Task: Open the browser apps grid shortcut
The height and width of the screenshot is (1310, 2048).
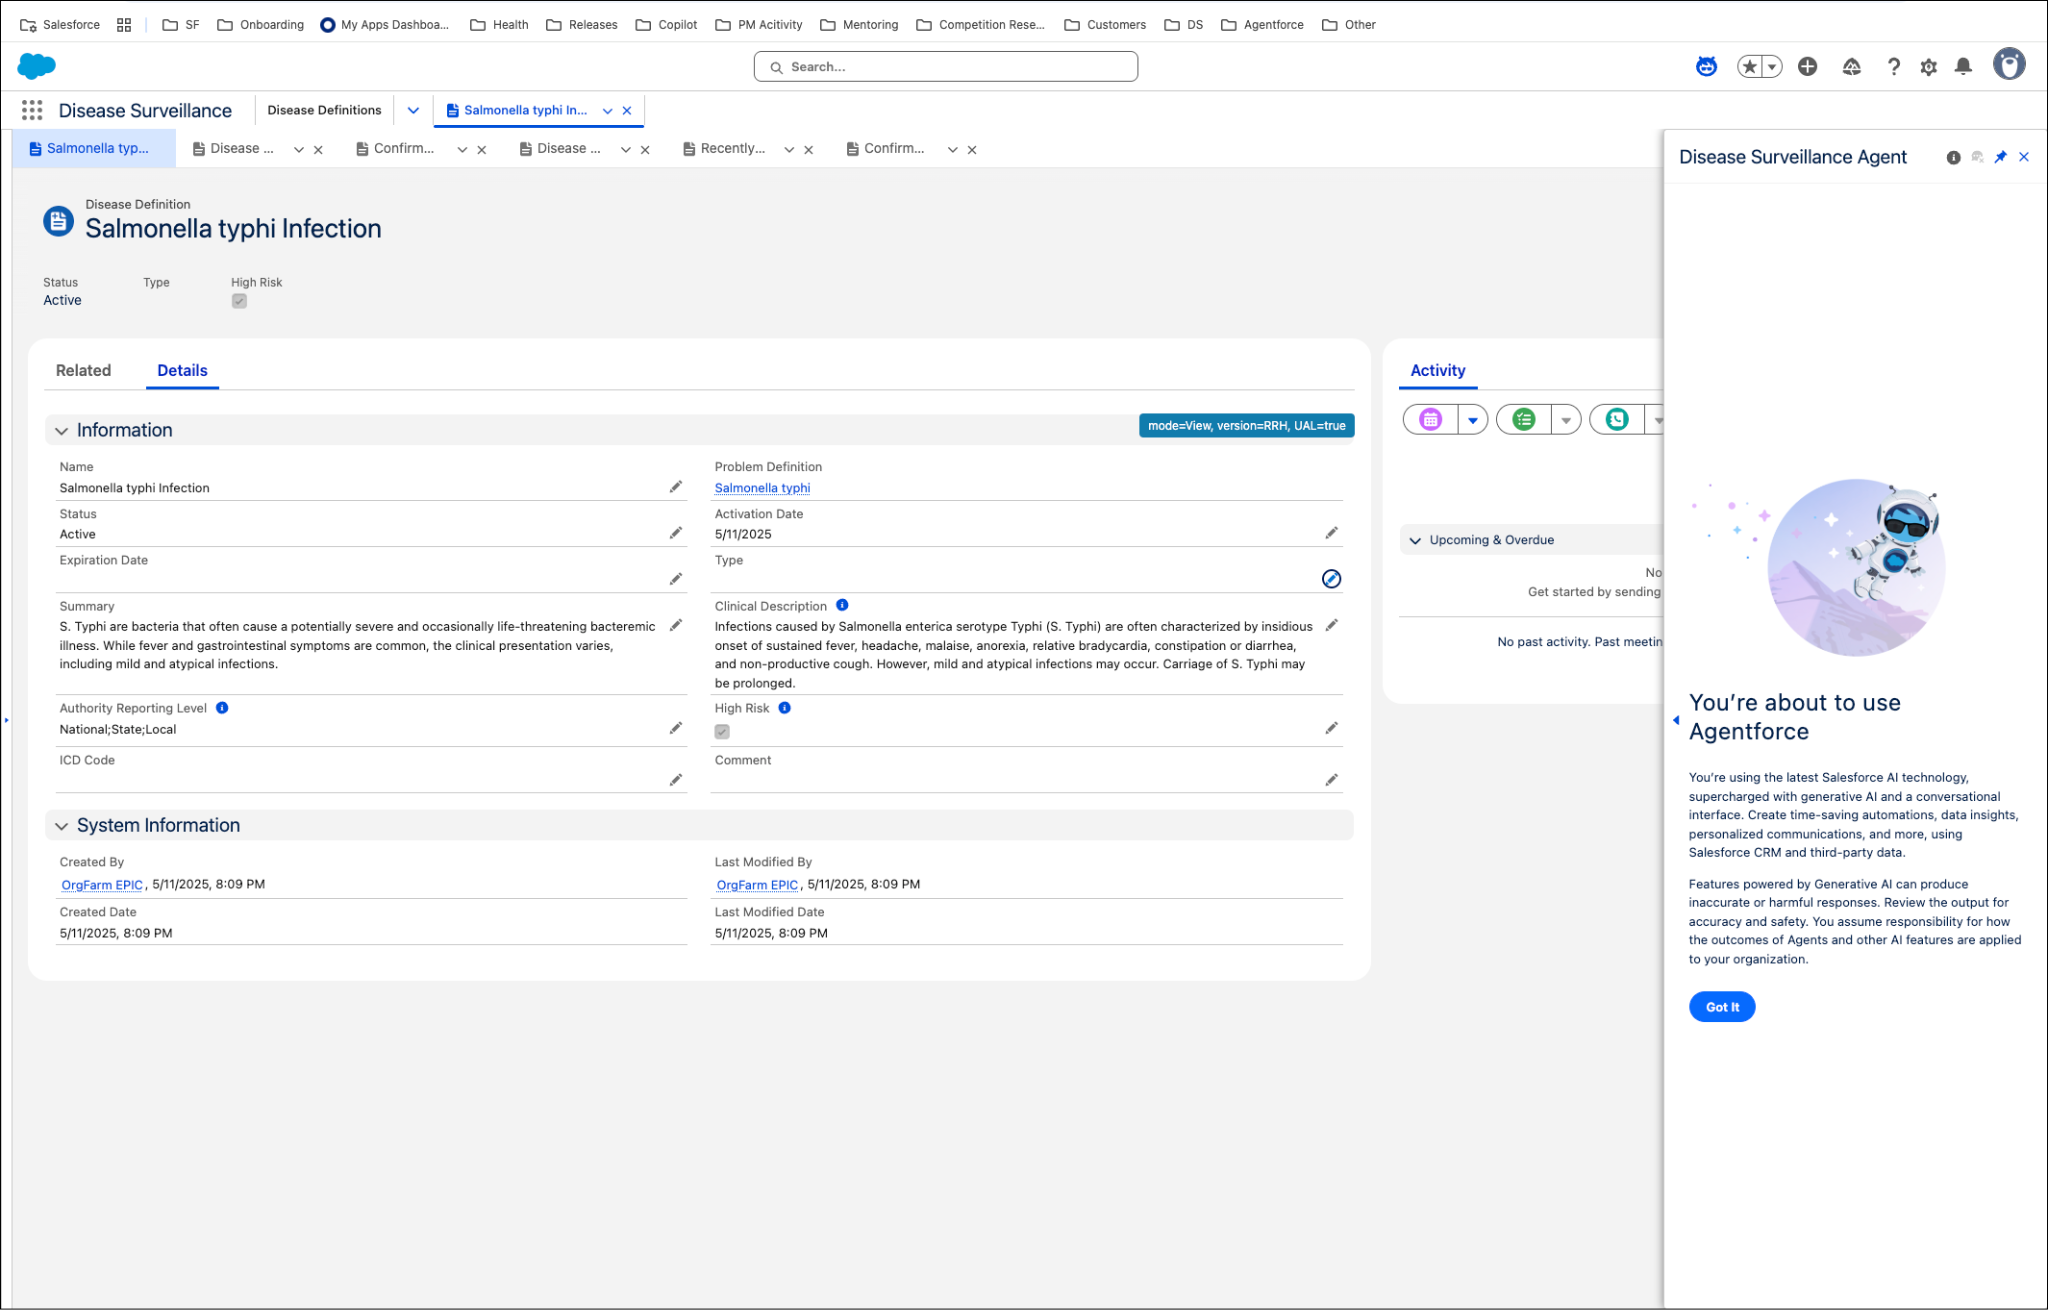Action: [124, 25]
